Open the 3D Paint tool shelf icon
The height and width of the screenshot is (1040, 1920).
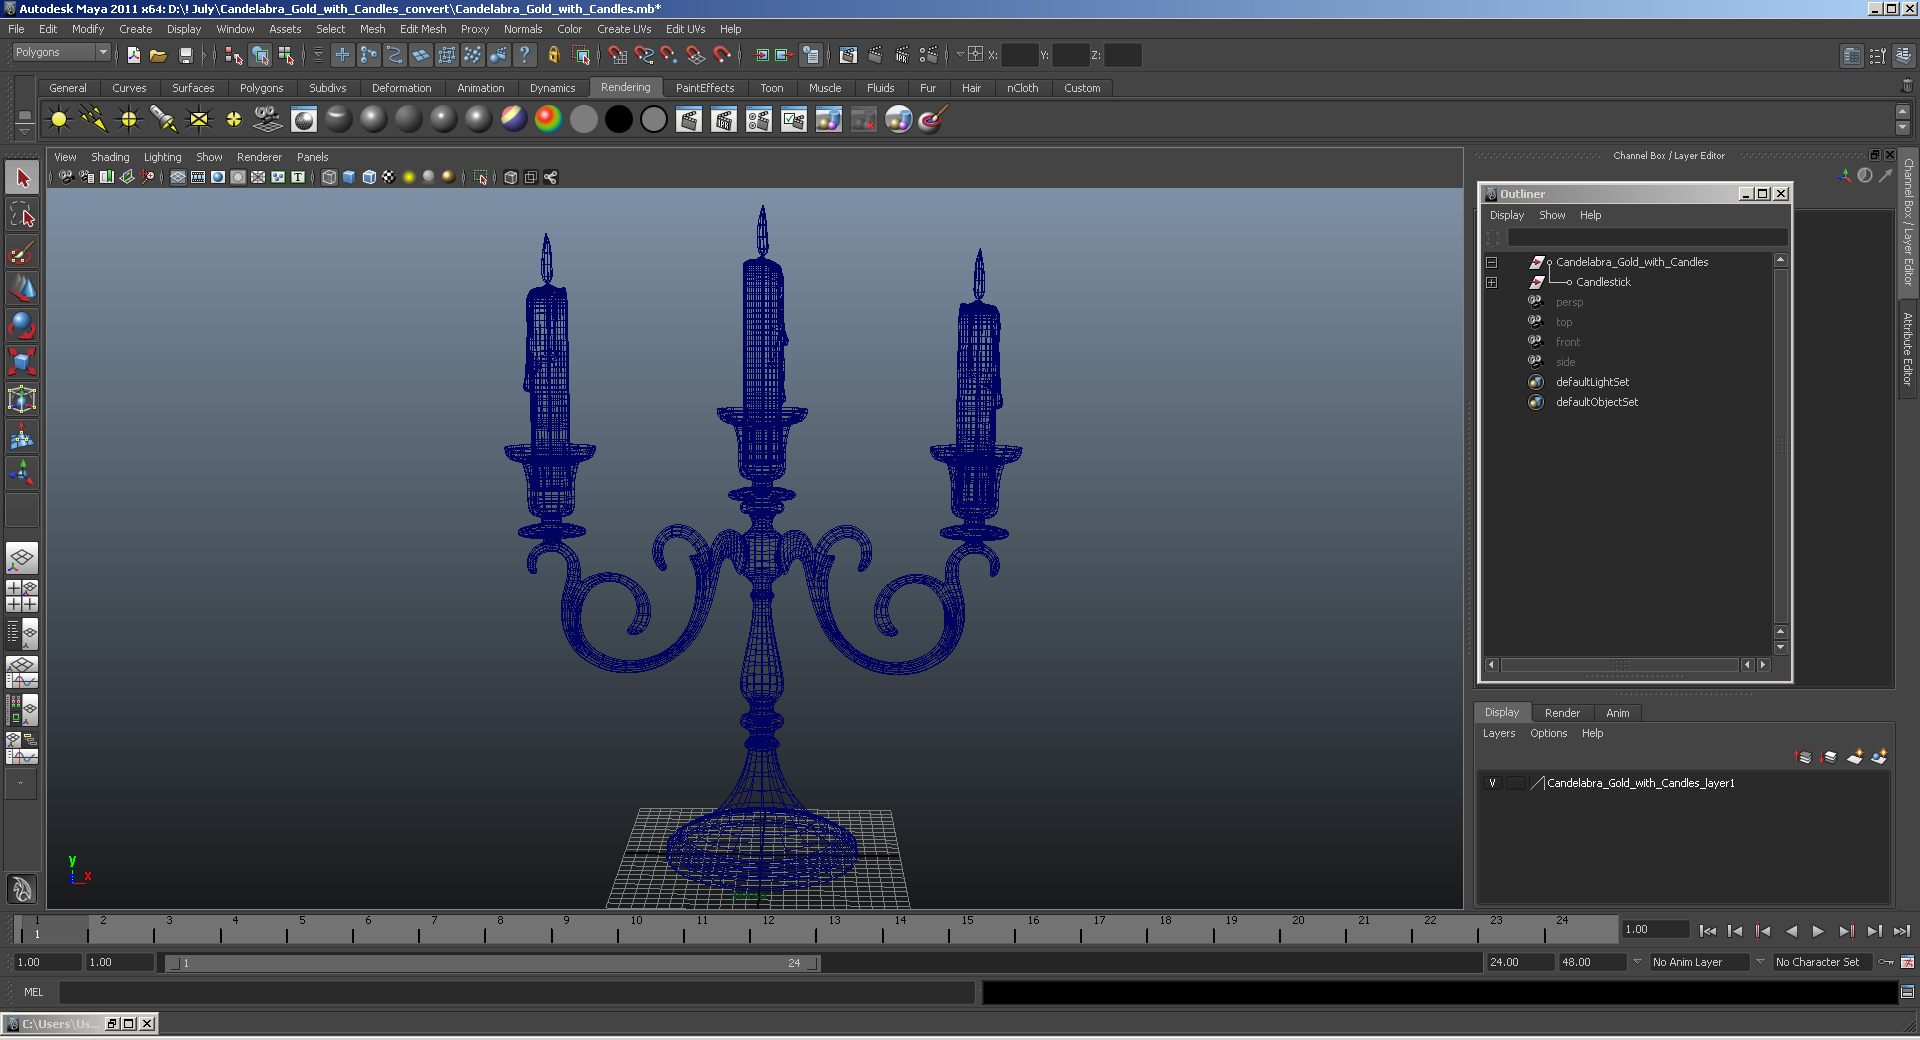pyautogui.click(x=932, y=120)
